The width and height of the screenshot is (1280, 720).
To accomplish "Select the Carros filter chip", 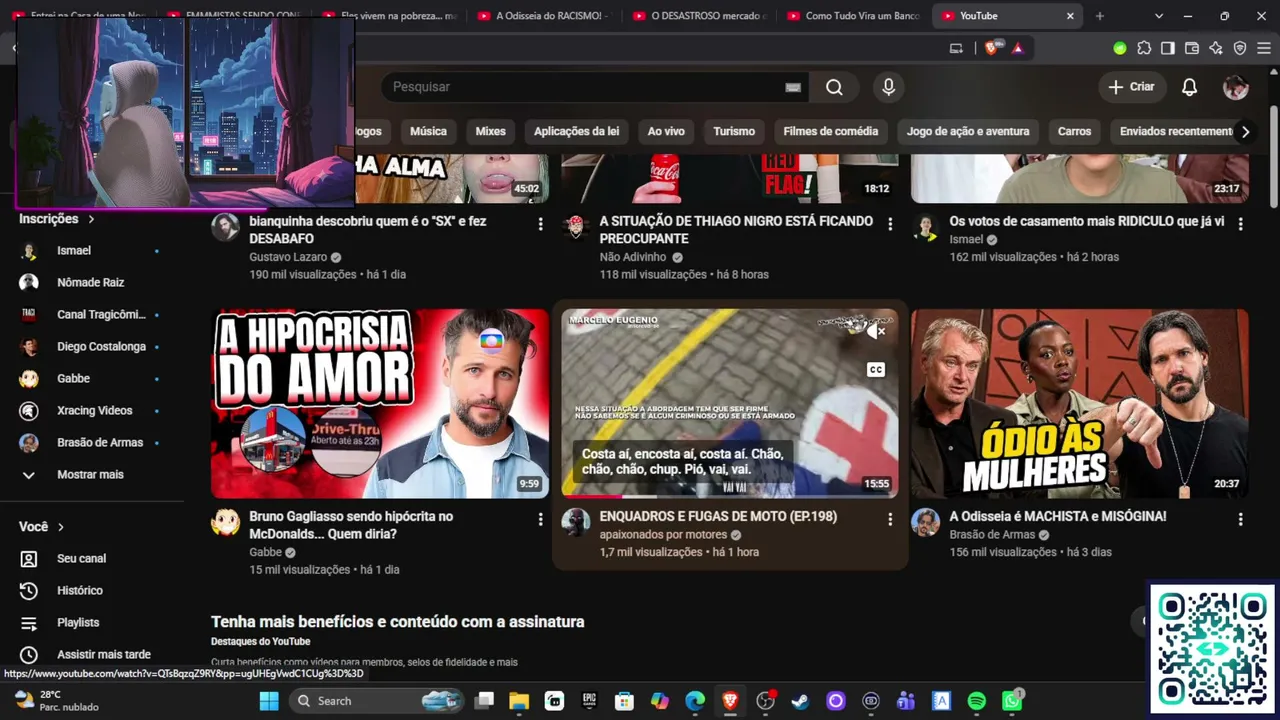I will coord(1075,131).
